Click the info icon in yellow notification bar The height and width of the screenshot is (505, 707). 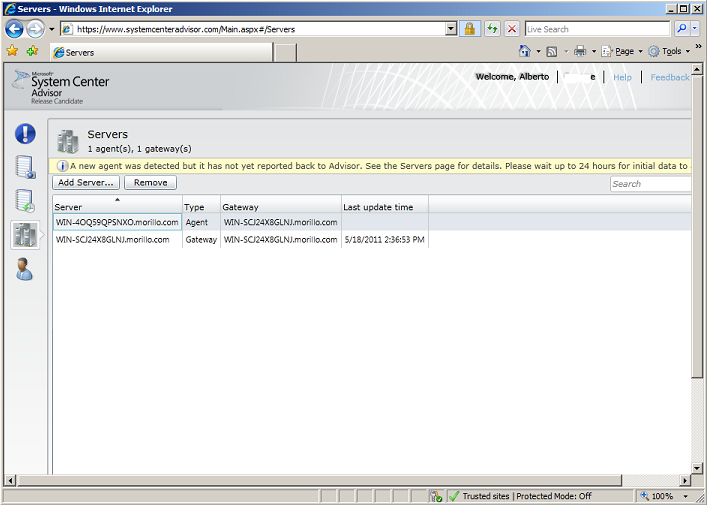62,166
